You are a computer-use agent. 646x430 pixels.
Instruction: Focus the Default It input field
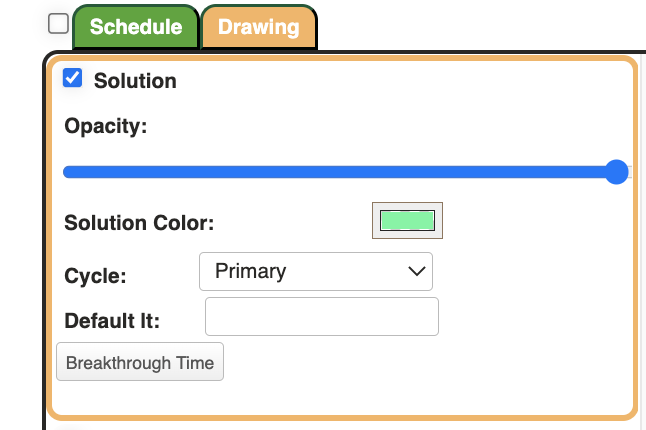322,317
